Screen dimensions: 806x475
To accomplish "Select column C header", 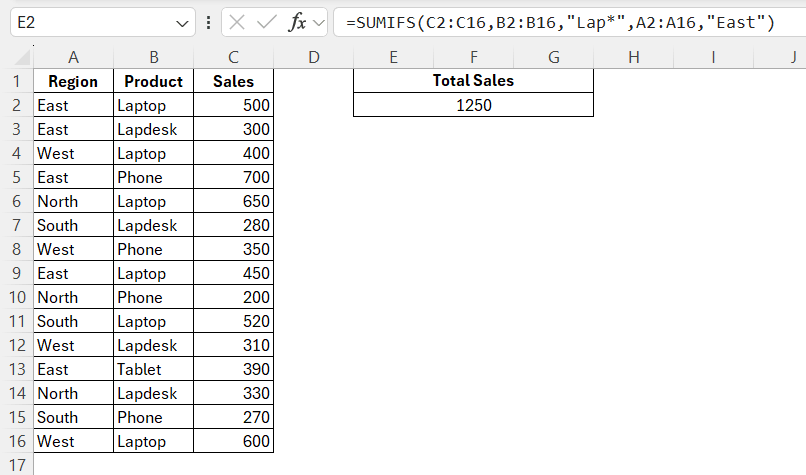I will (233, 58).
